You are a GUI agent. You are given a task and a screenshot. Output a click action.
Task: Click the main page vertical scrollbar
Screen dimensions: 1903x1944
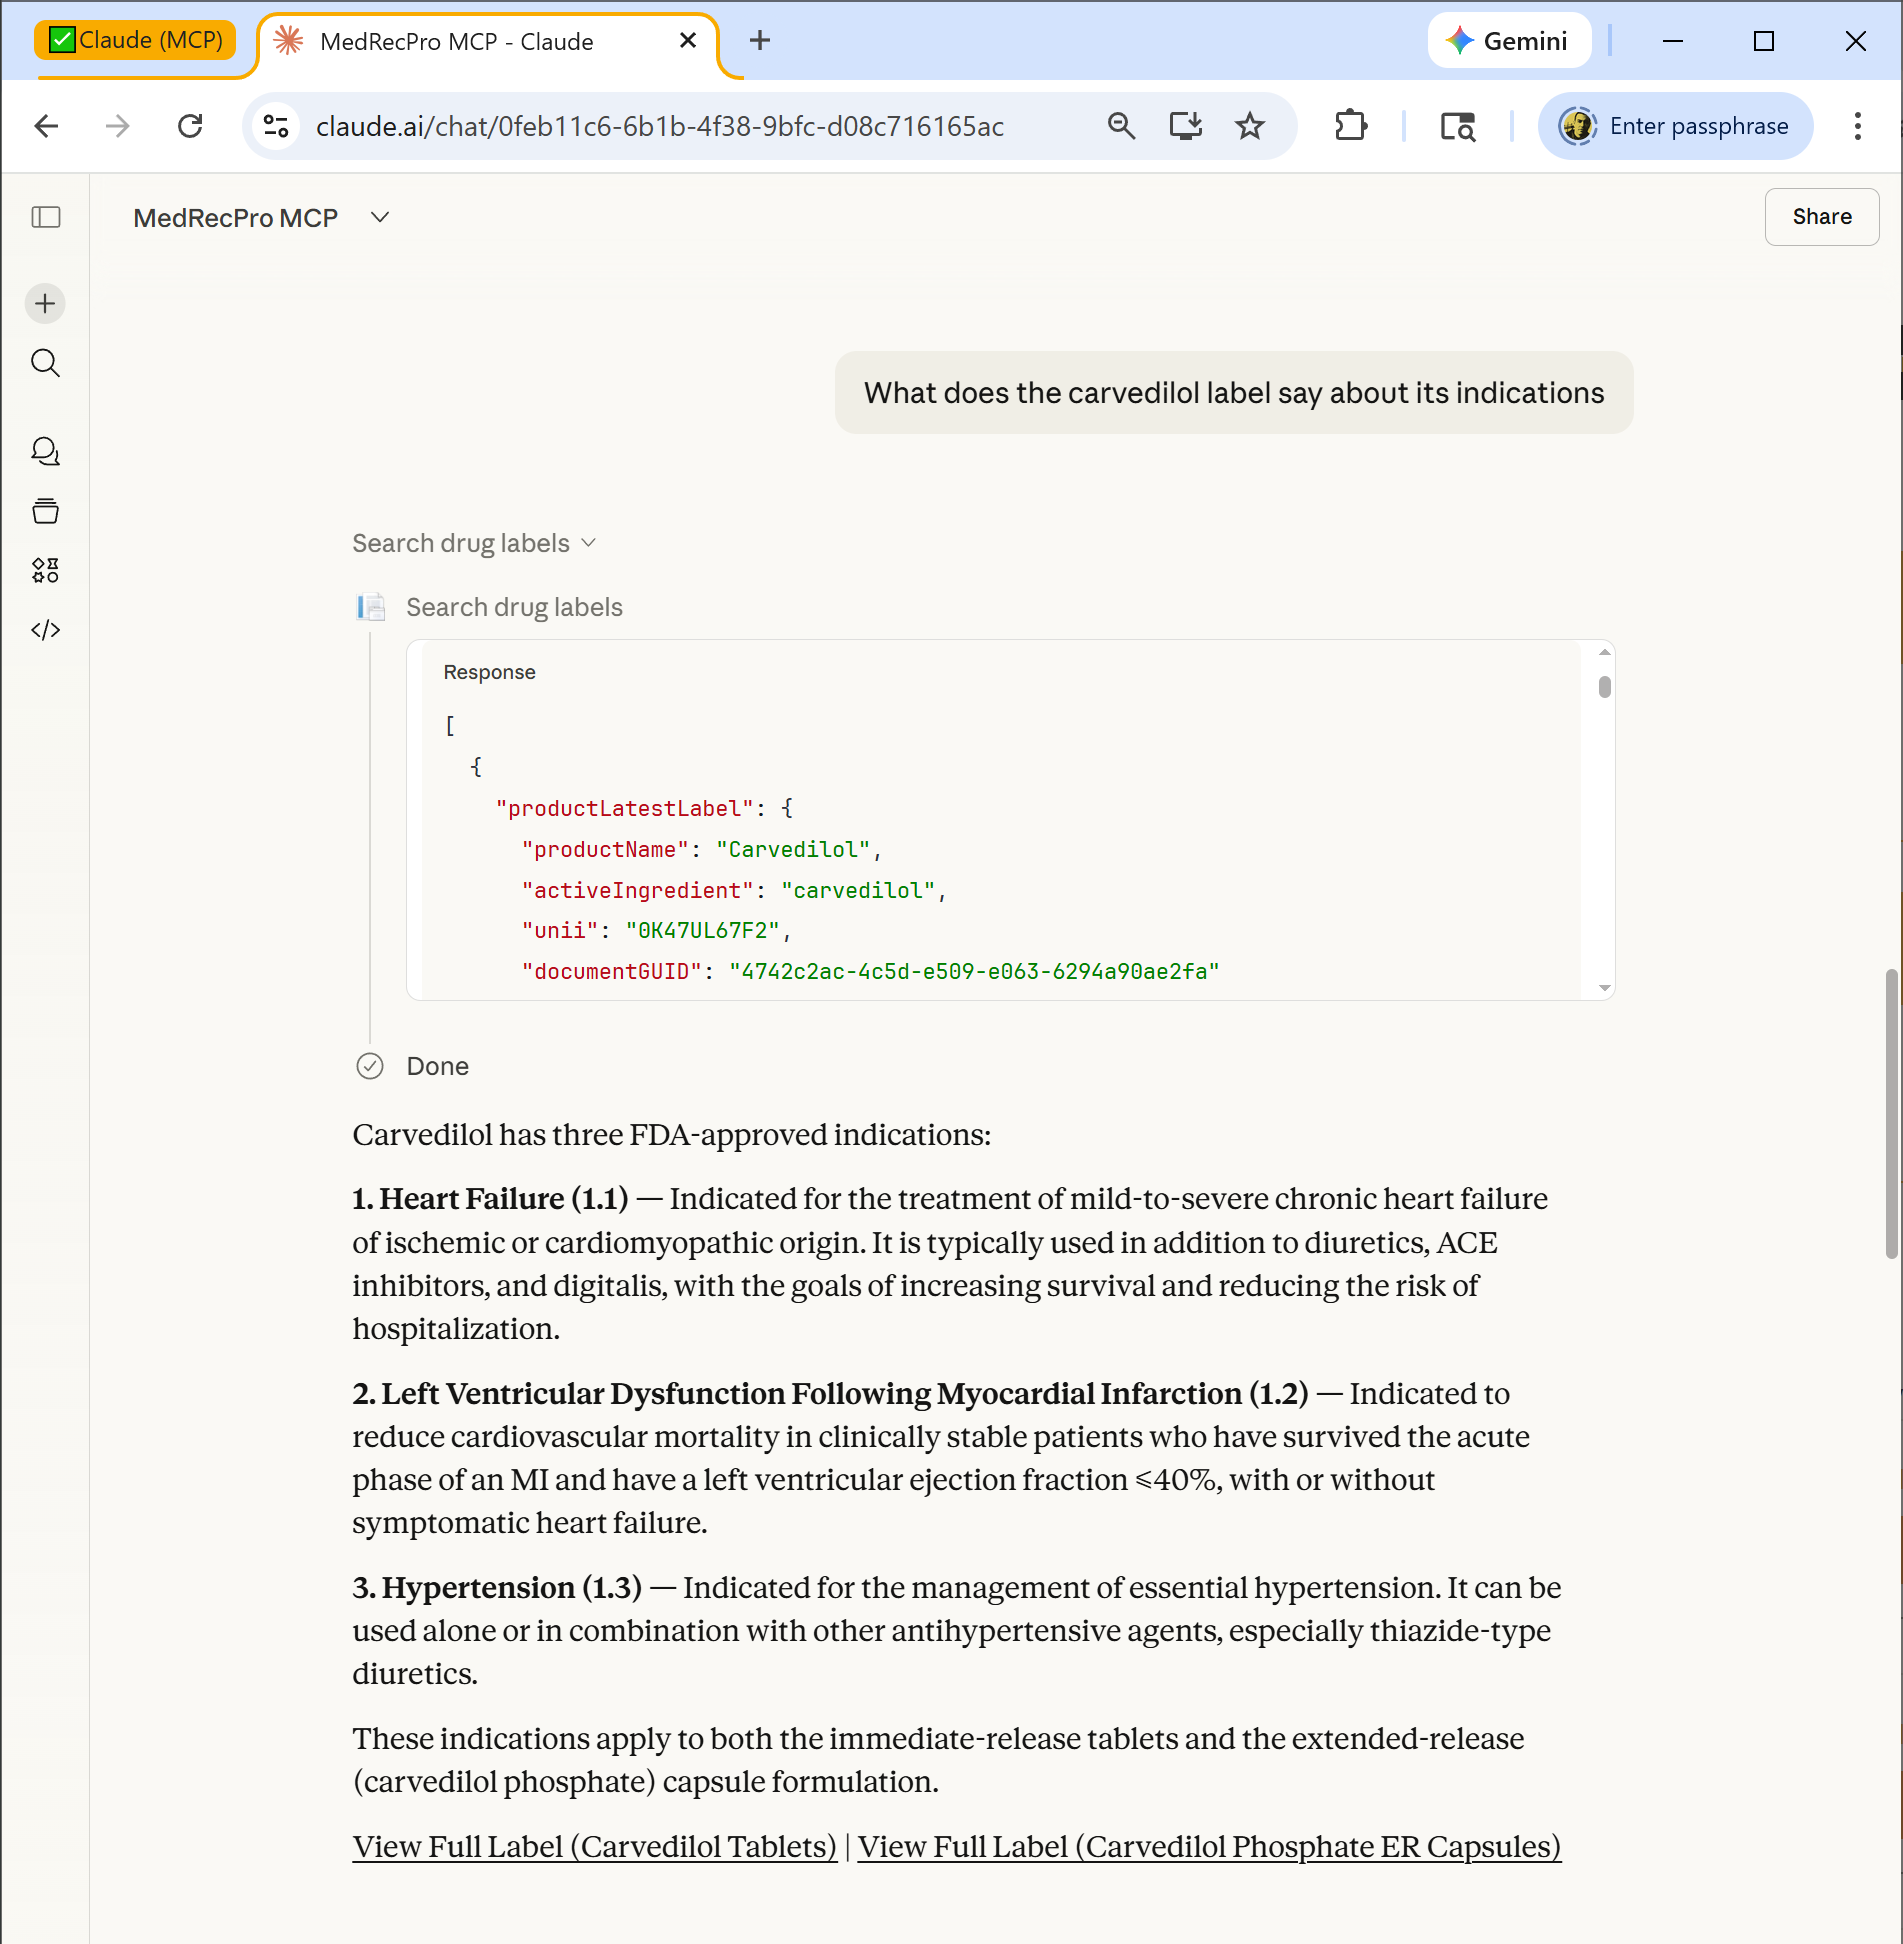(1891, 1114)
